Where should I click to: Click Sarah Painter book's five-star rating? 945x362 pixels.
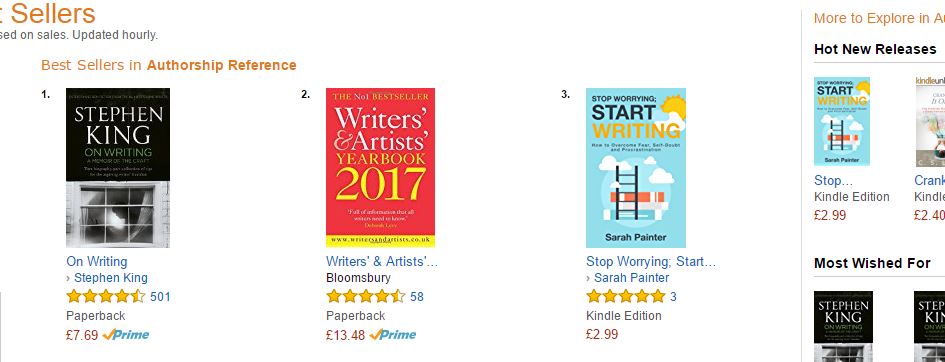[x=626, y=296]
